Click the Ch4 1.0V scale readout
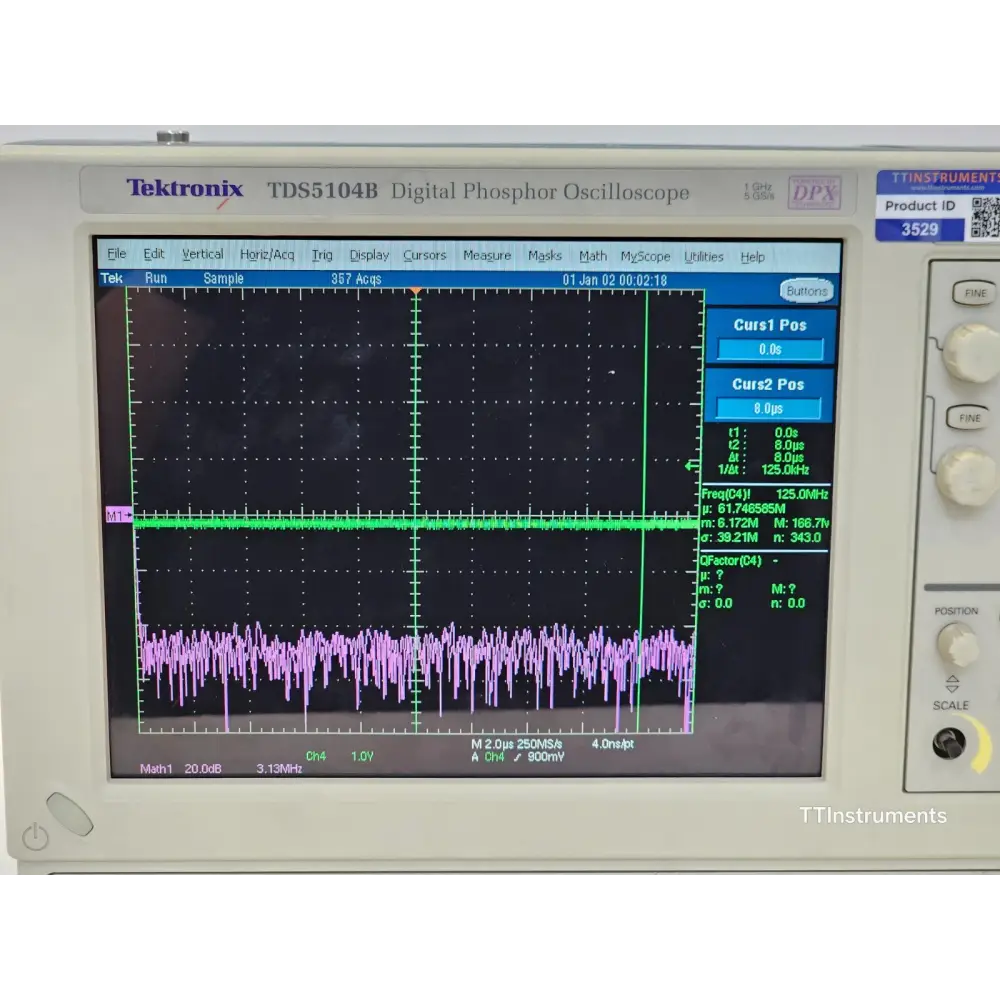Screen dimensions: 1000x1000 (x=339, y=756)
